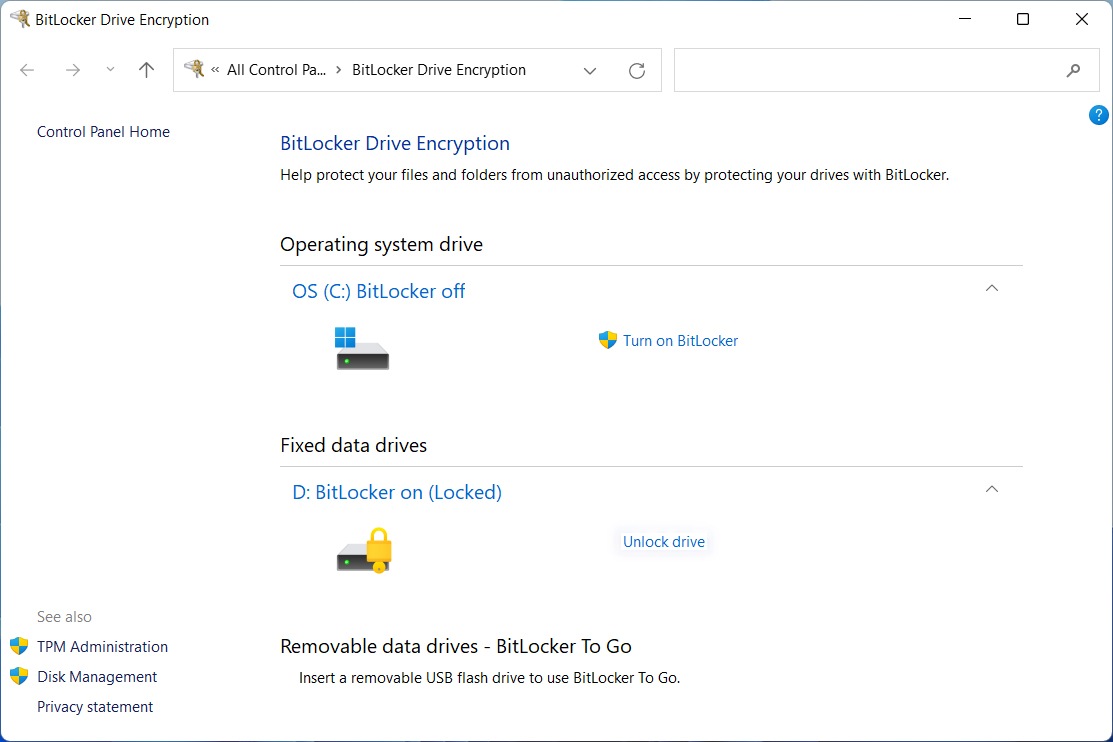
Task: Collapse the D: drive section
Action: click(x=992, y=489)
